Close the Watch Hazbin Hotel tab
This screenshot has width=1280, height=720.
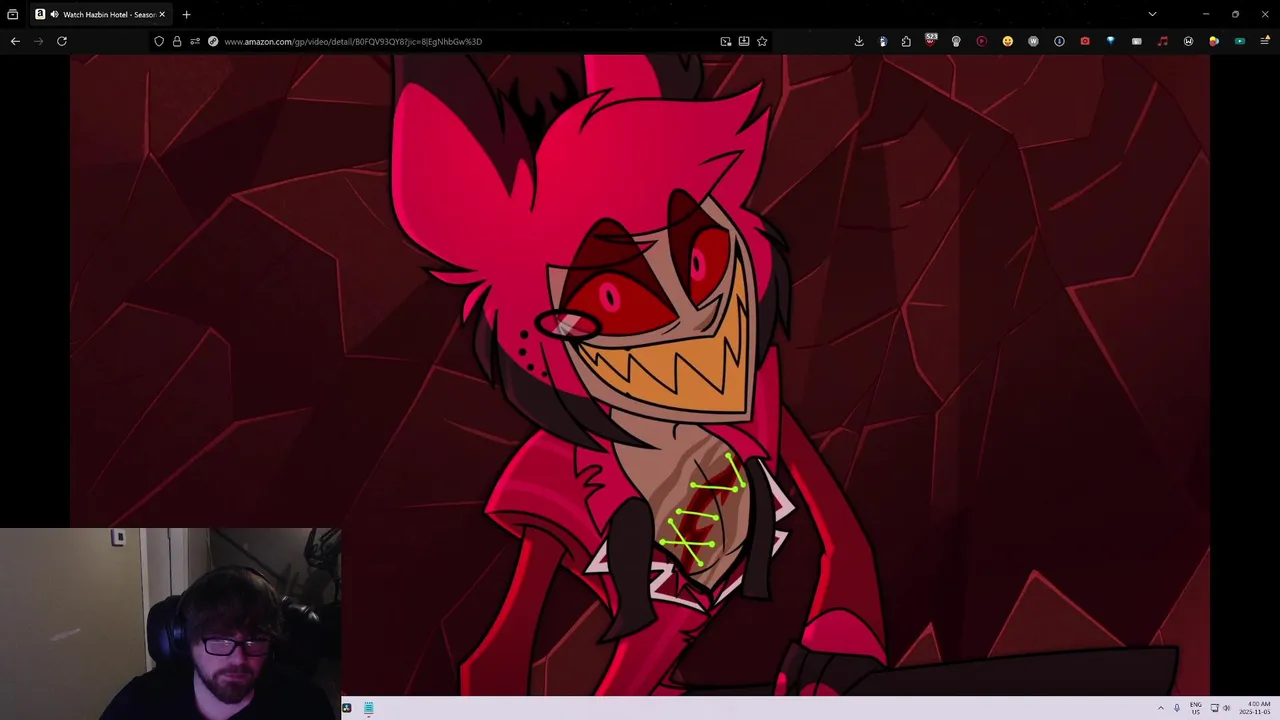coord(162,14)
